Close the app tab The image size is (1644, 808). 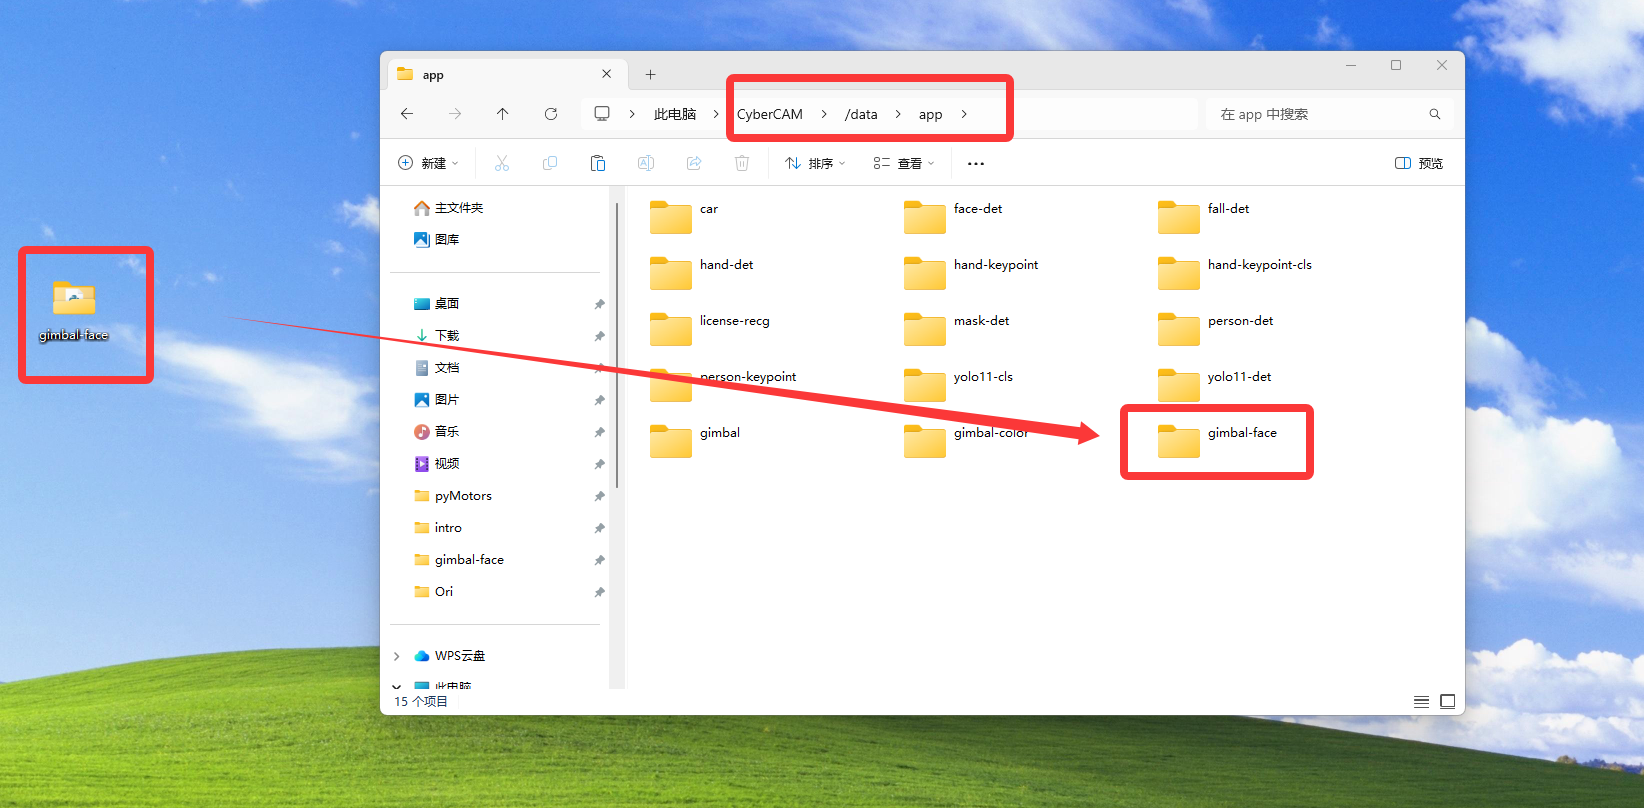click(607, 74)
